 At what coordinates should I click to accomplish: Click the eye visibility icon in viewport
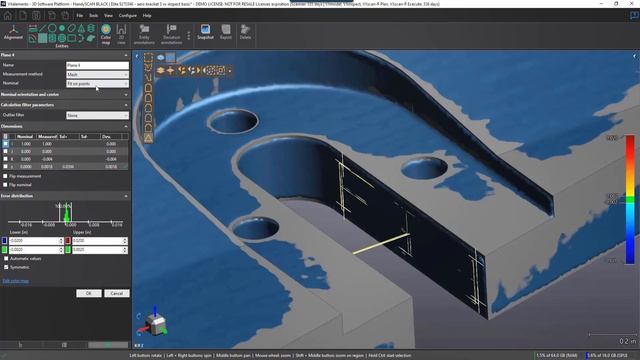(160, 58)
